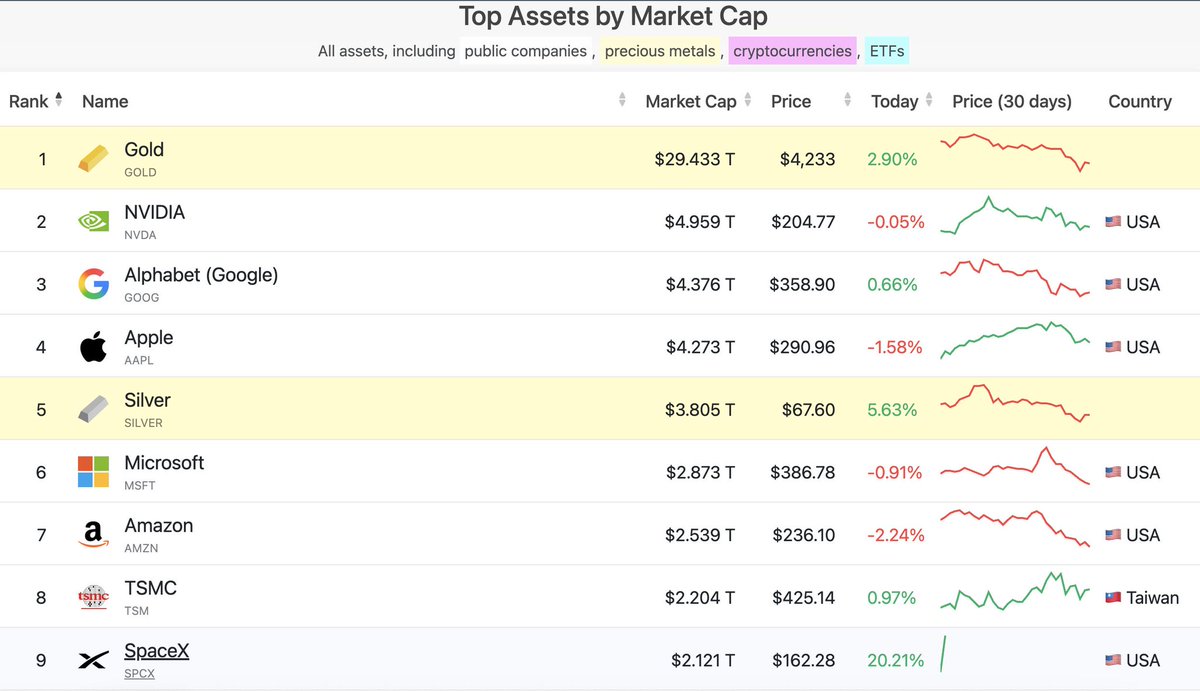This screenshot has width=1200, height=691.
Task: Click the Taiwan flag in TSMC row
Action: point(1113,598)
